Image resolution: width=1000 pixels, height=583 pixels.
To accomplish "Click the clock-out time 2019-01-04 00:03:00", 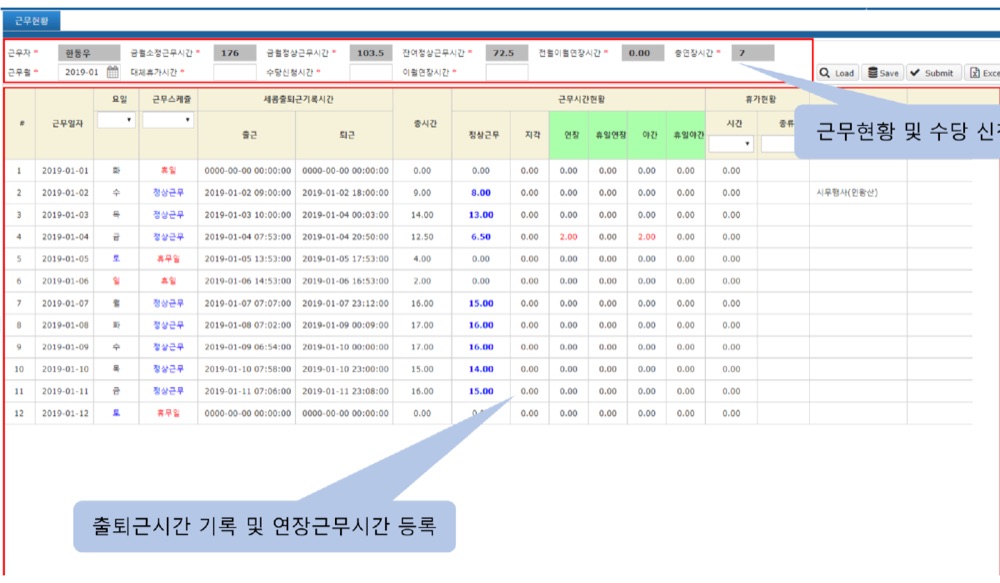I will point(345,215).
